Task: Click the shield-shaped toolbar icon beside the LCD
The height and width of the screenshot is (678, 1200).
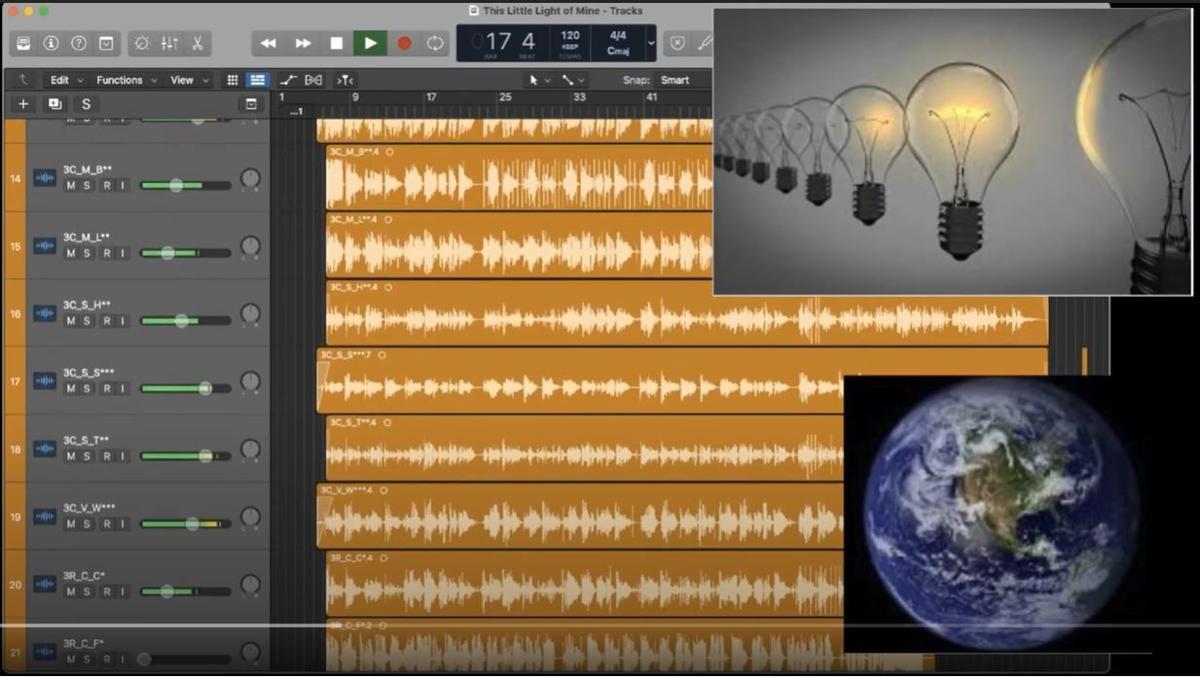Action: pyautogui.click(x=677, y=43)
